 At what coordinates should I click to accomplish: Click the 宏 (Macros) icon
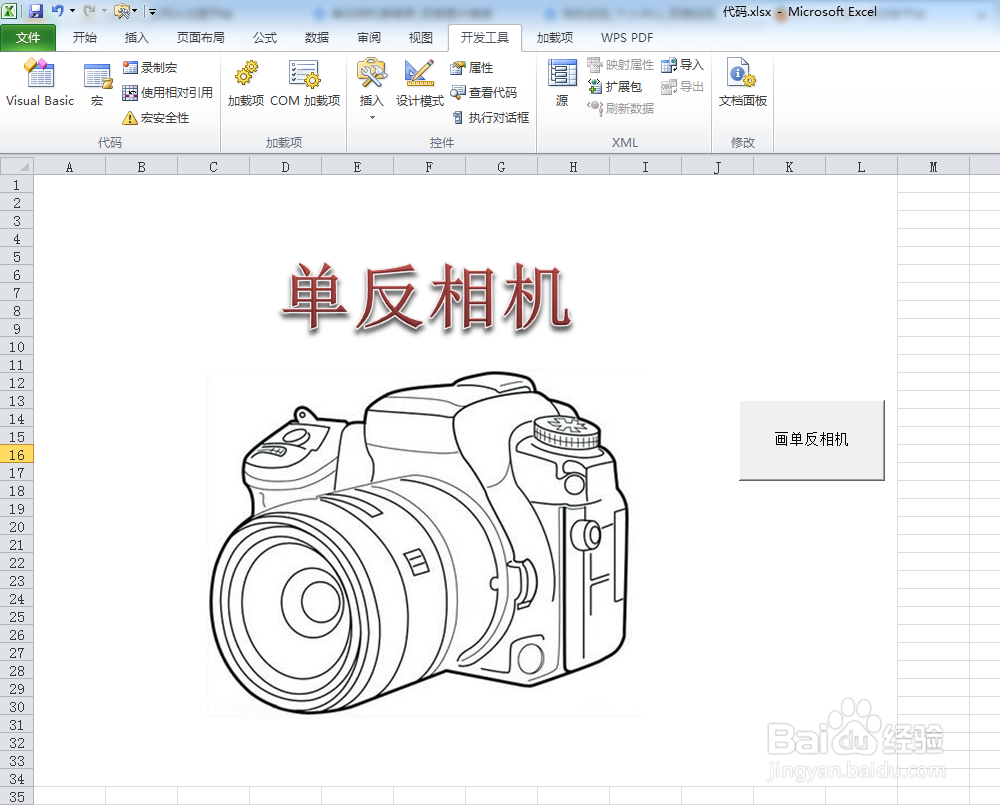tap(96, 86)
